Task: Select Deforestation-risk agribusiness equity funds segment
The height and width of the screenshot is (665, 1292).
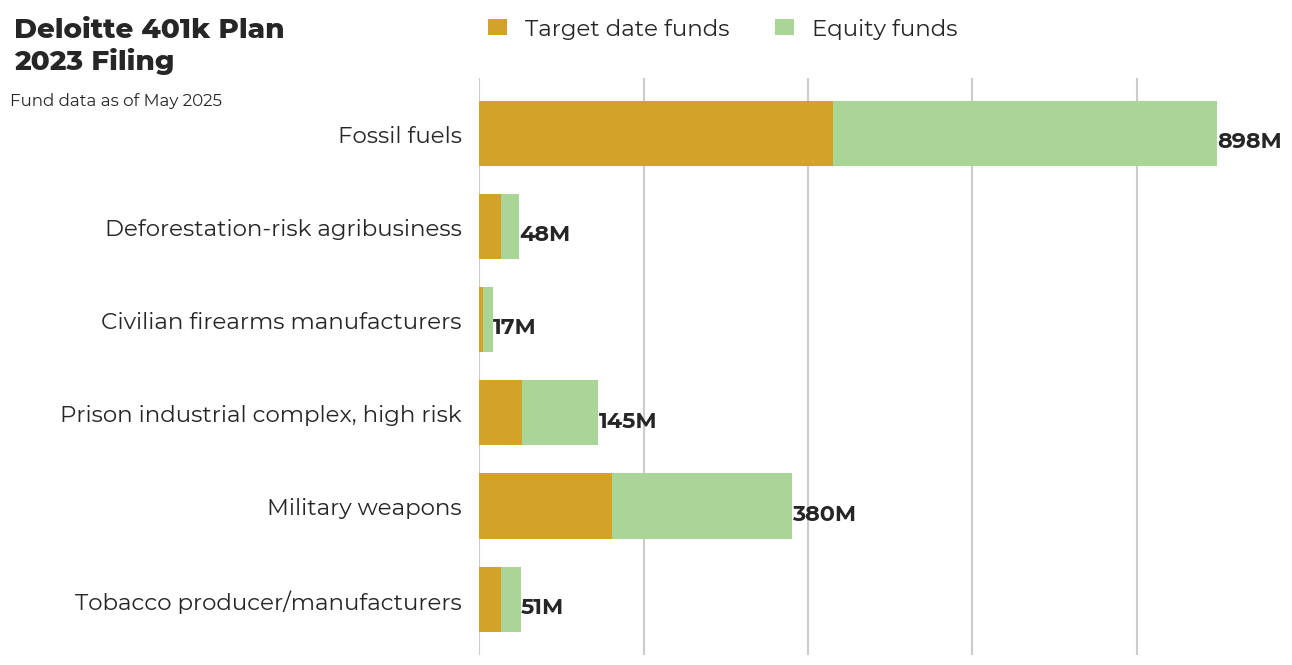Action: tap(510, 226)
